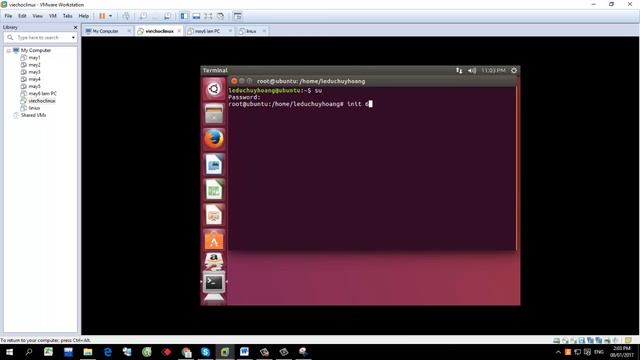Click the Take Snapshot toolbar icon
The image size is (640, 360).
click(143, 16)
